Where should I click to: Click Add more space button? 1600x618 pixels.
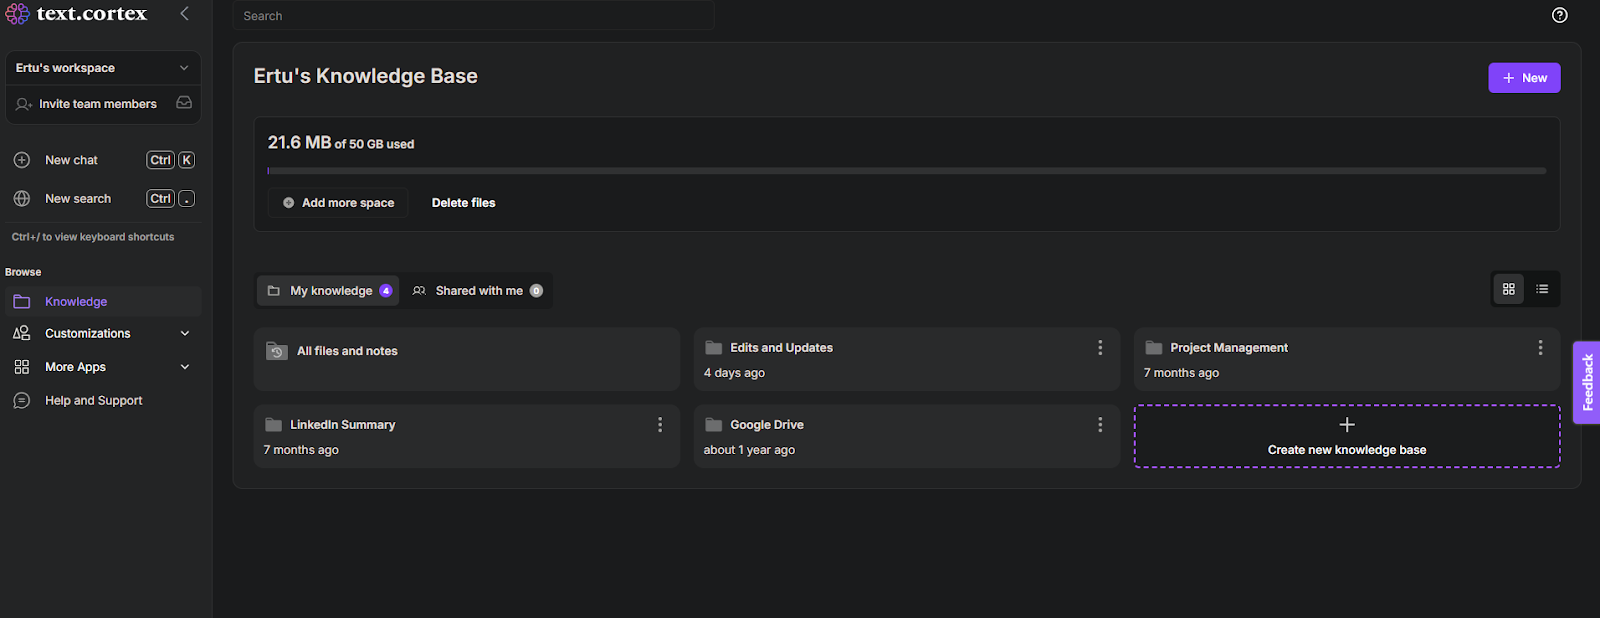[x=338, y=203]
